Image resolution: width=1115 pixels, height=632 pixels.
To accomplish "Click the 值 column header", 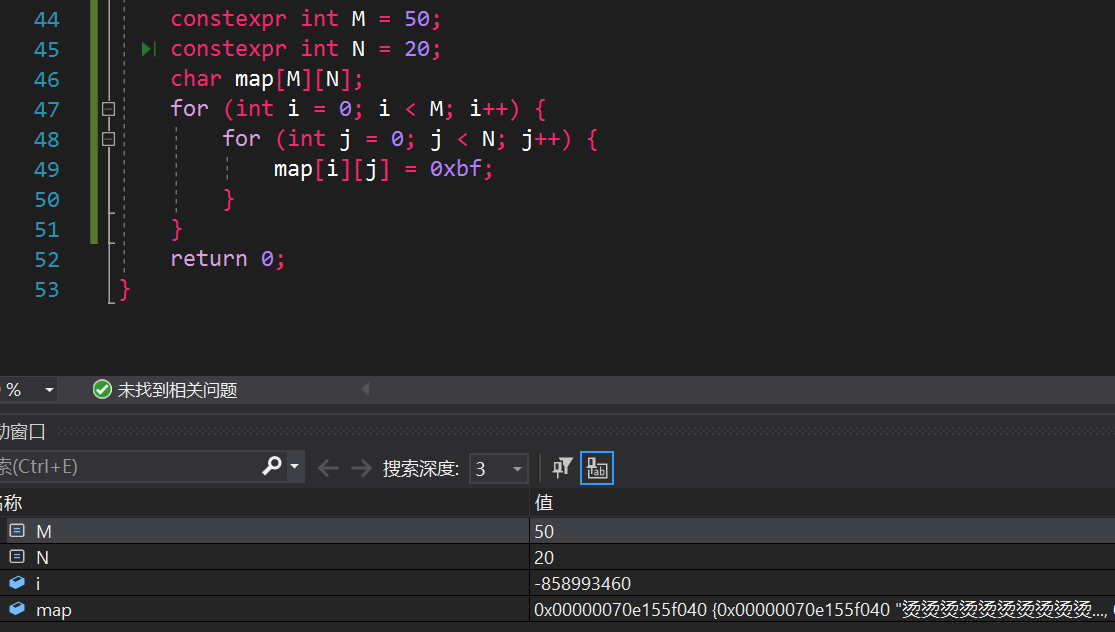I will 545,502.
